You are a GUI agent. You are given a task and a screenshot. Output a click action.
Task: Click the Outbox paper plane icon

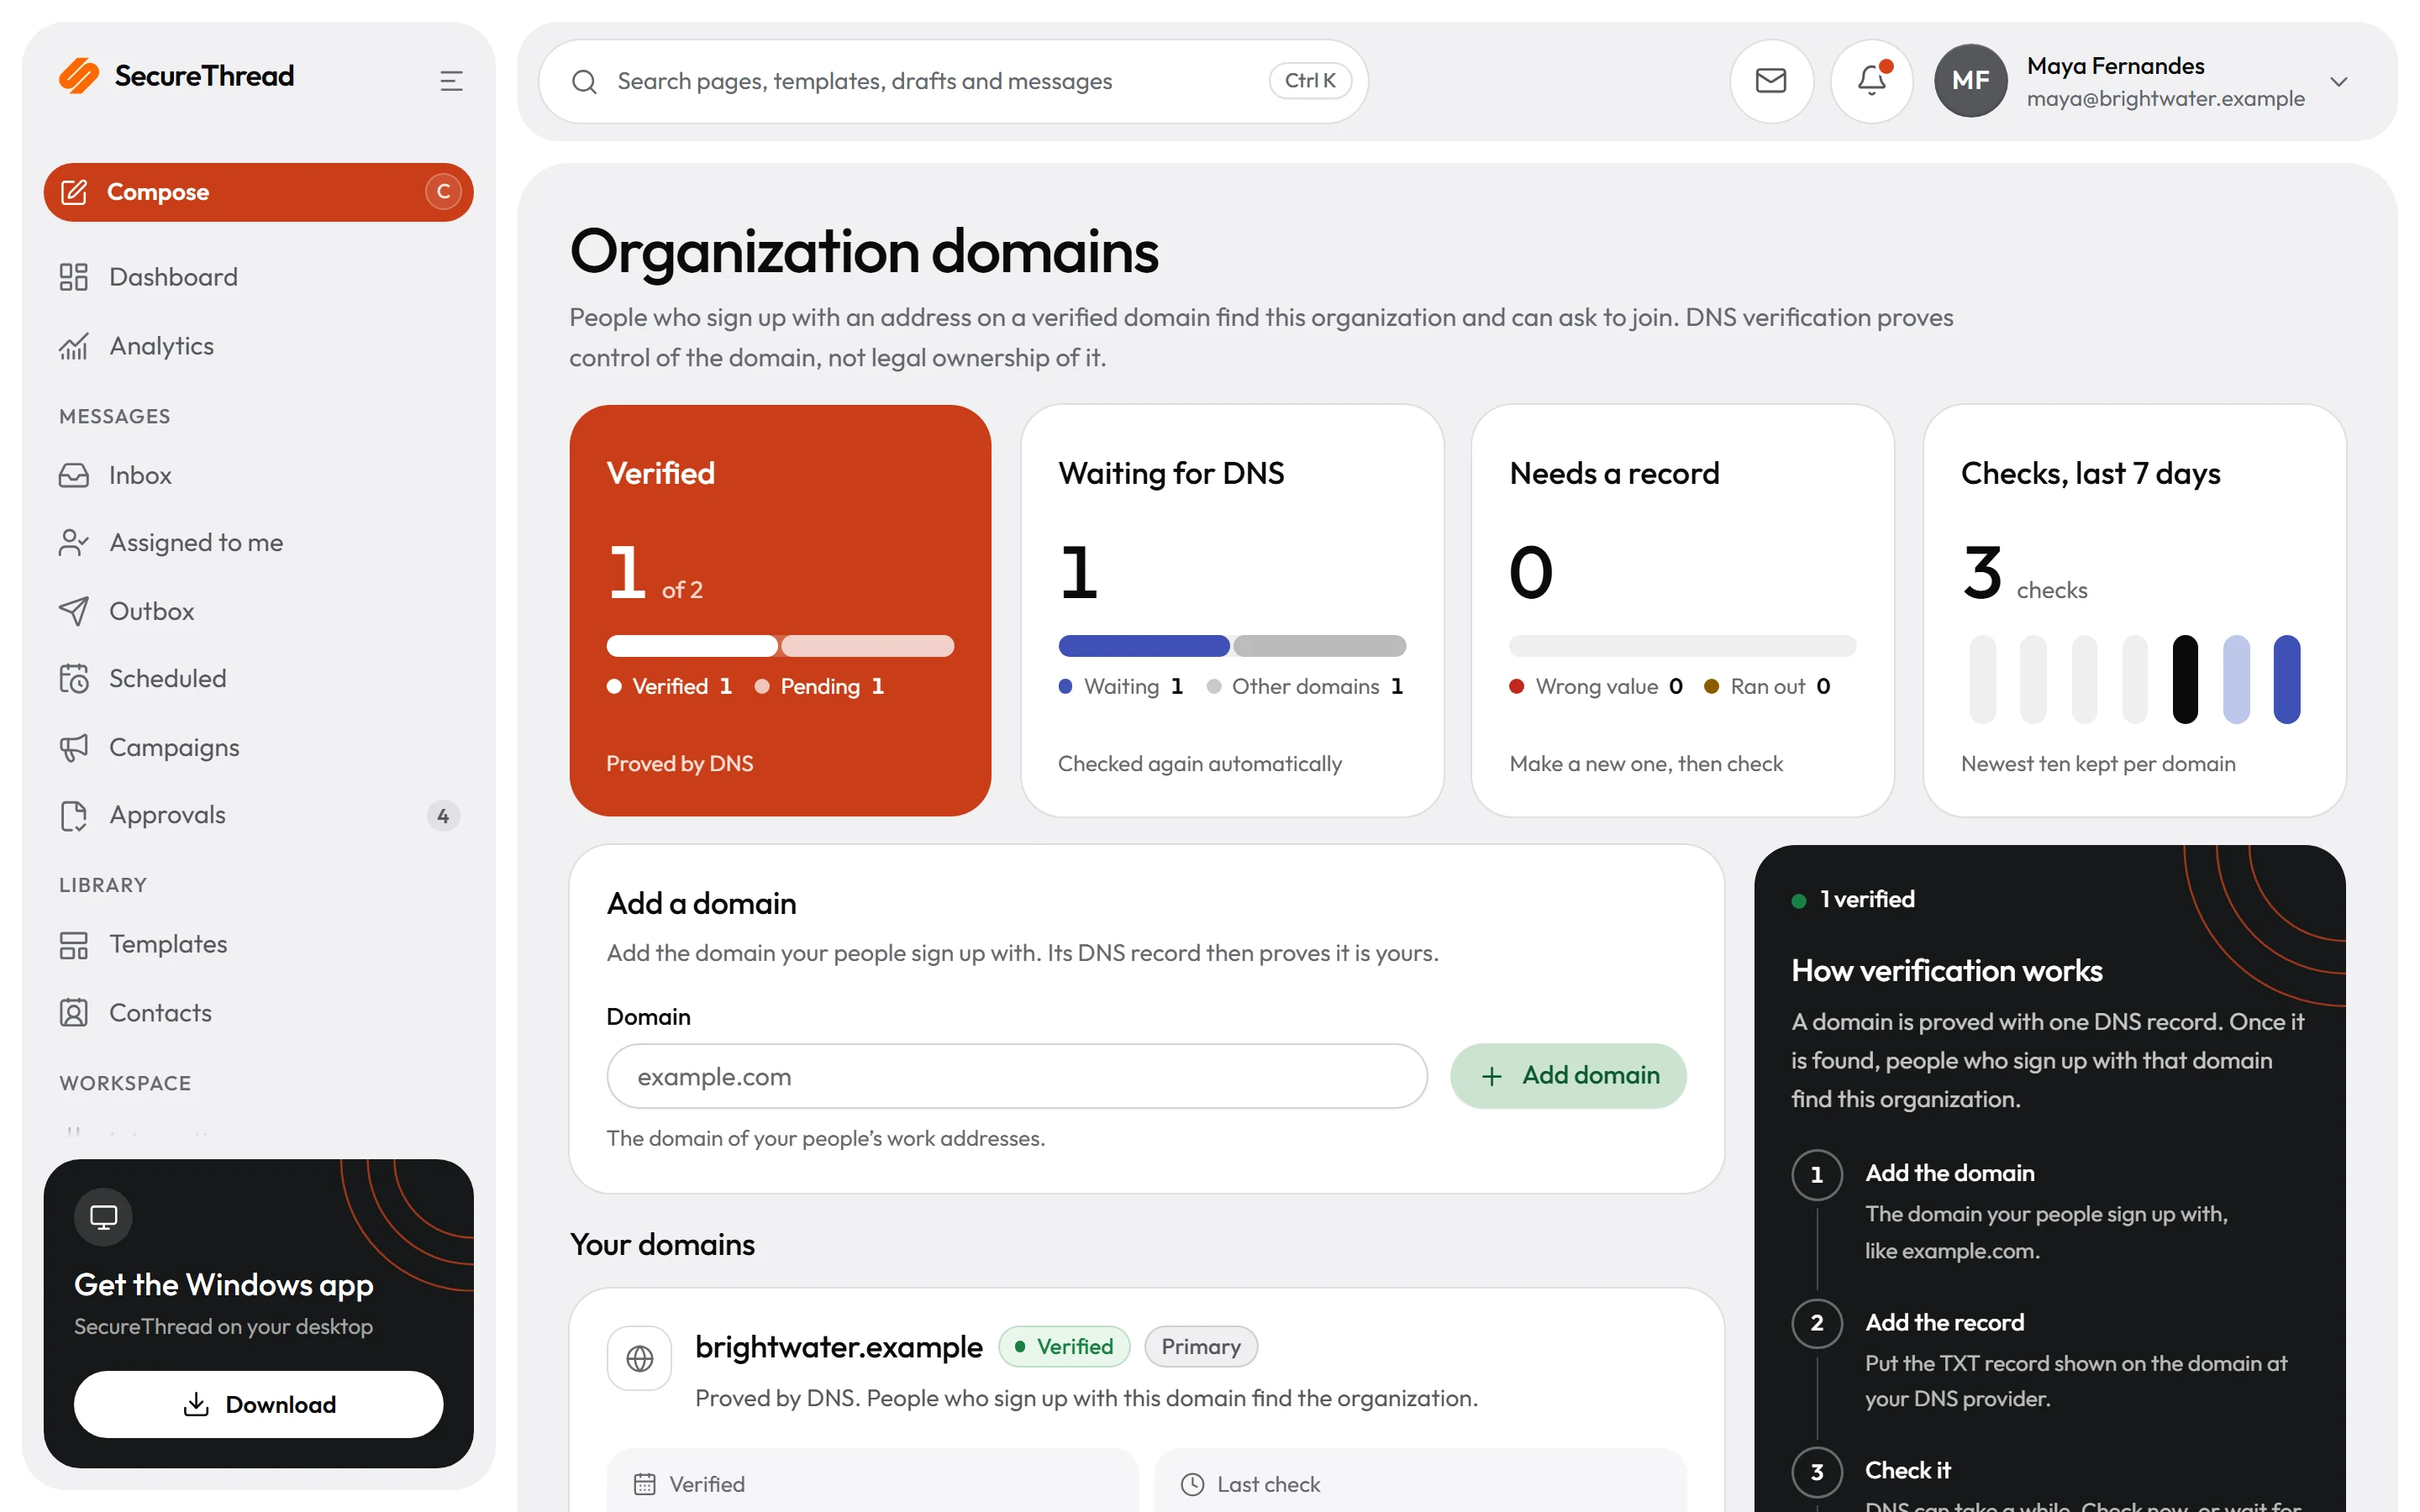click(x=74, y=611)
